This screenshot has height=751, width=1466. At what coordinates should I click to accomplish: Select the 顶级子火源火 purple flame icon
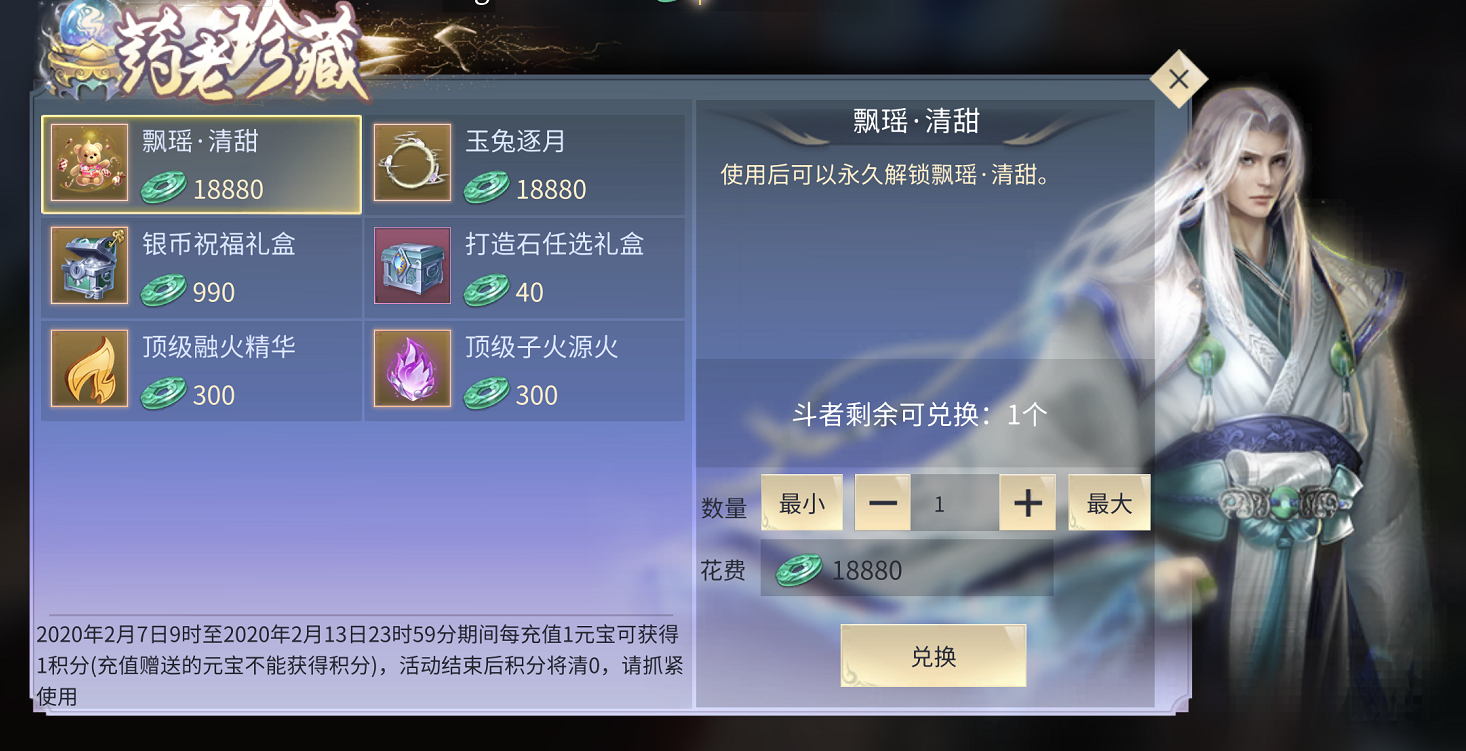click(412, 369)
